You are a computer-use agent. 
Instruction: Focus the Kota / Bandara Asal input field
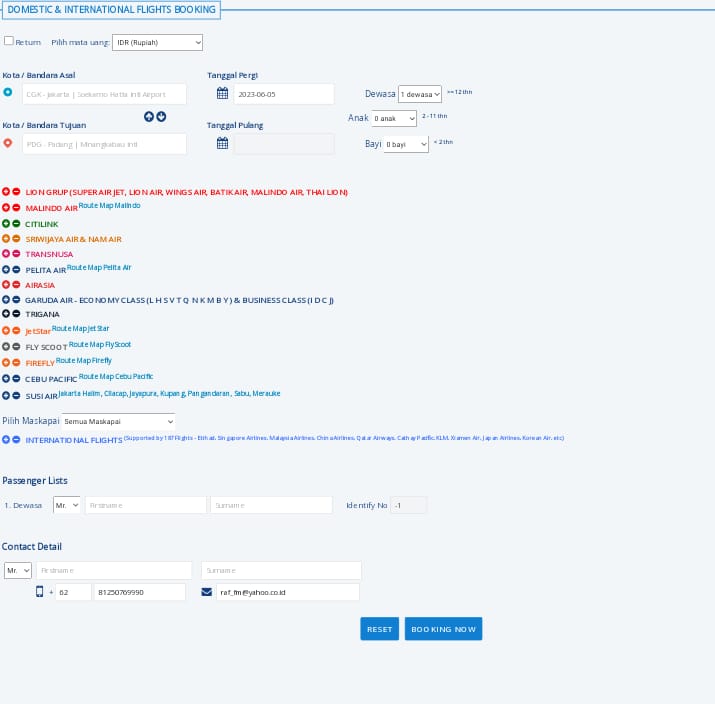point(104,94)
